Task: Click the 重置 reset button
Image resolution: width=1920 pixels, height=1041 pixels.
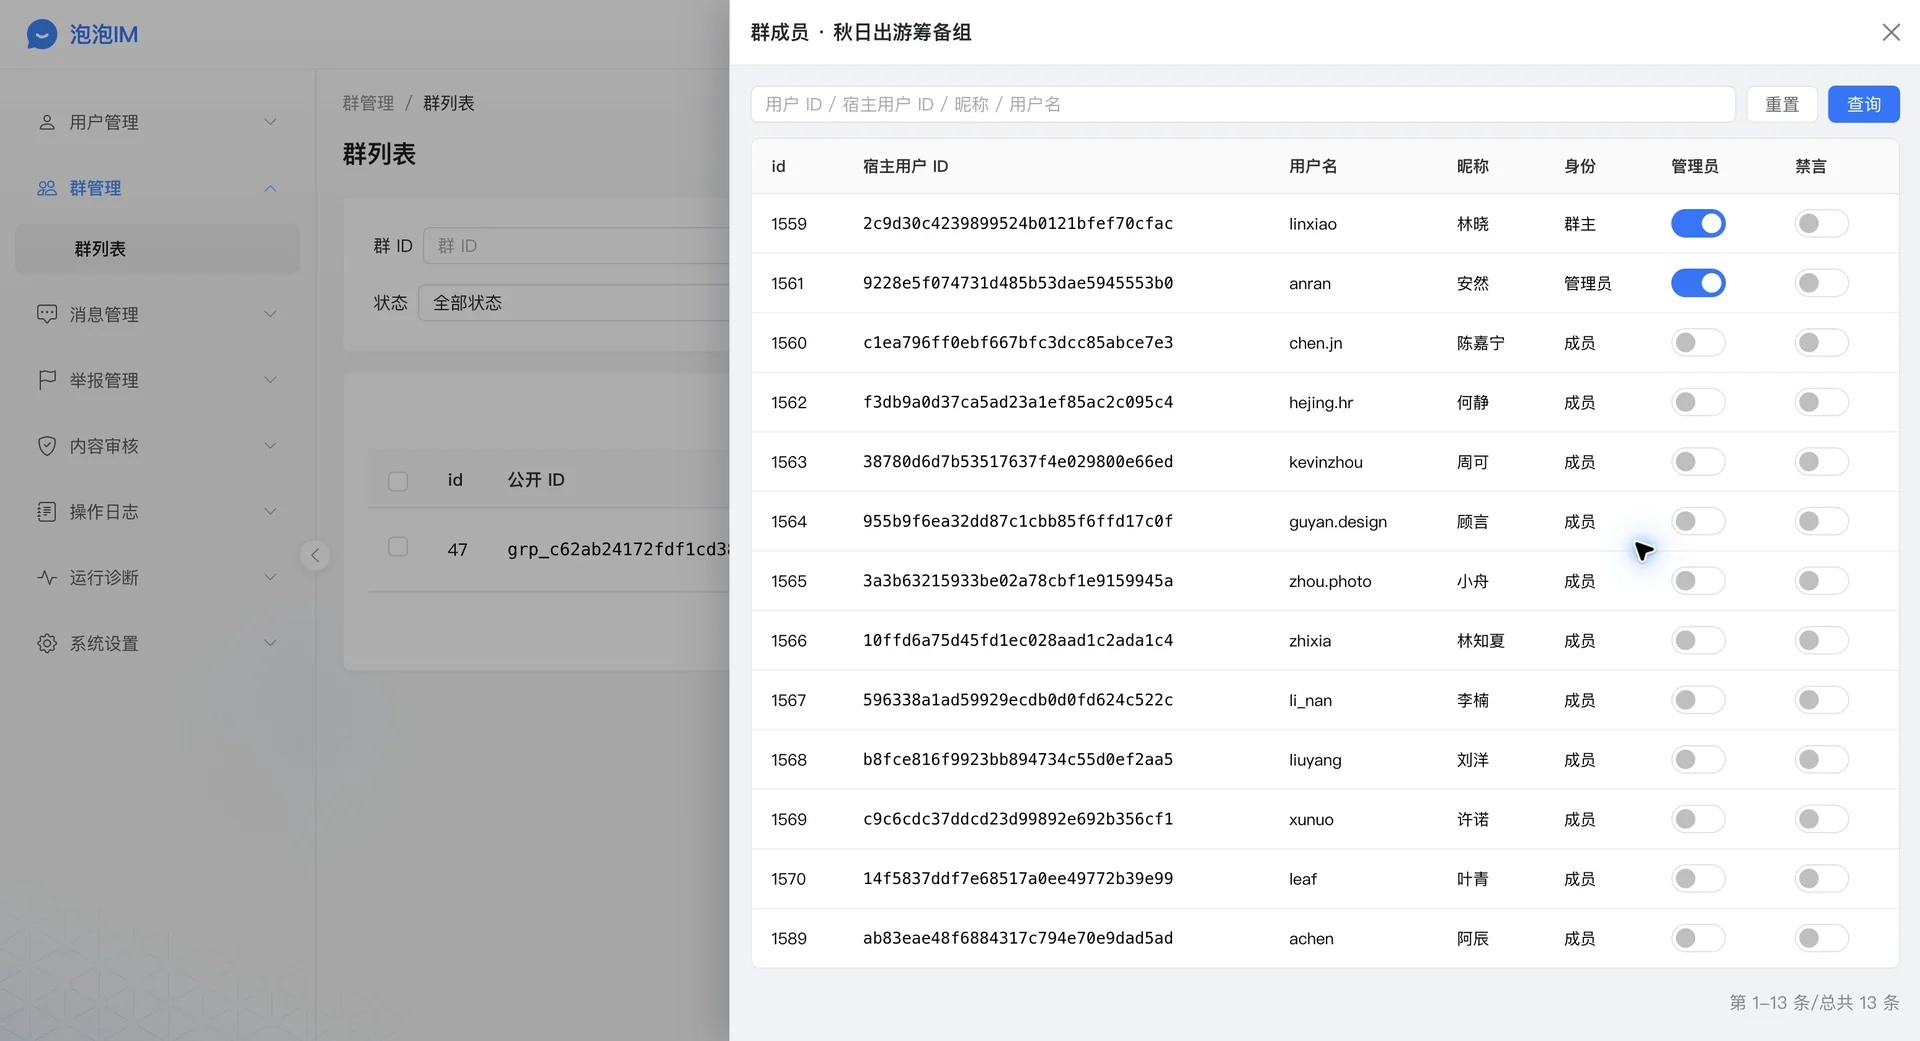Action: click(1781, 104)
